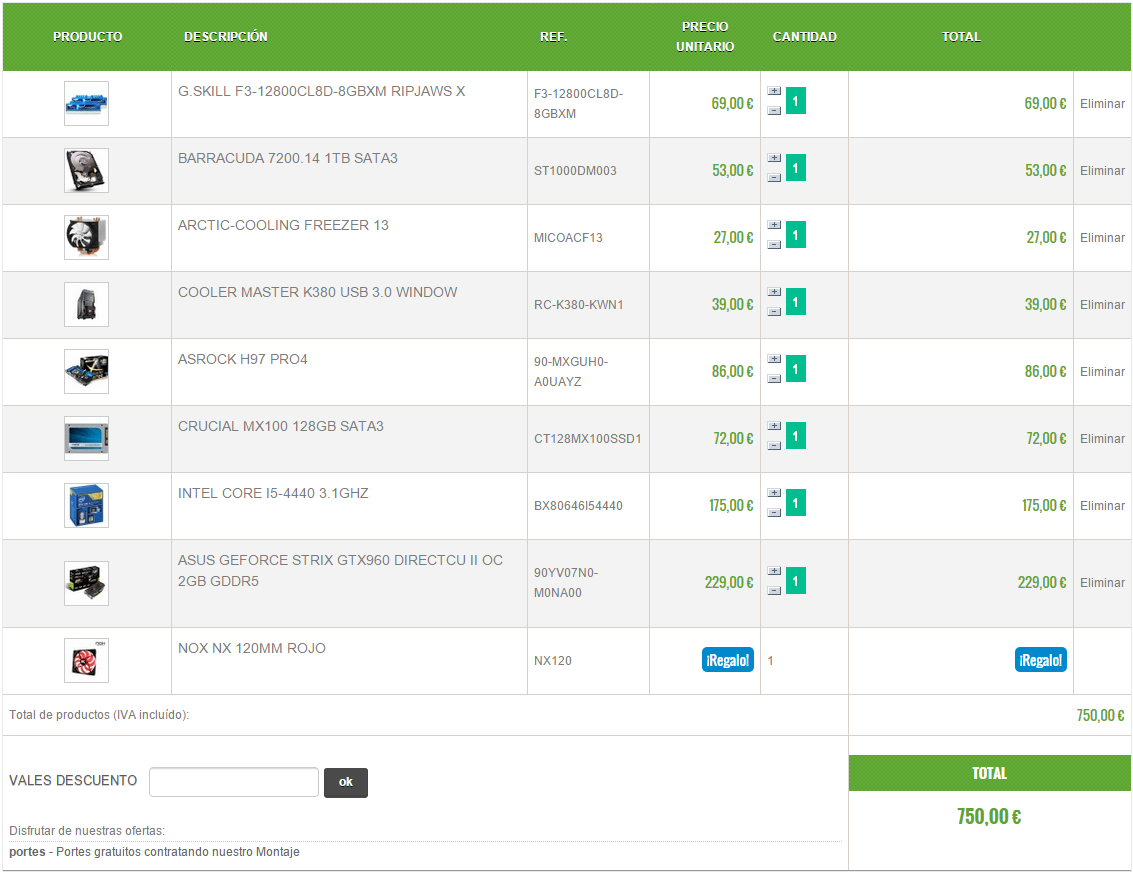The width and height of the screenshot is (1133, 875).
Task: Open INTEL CORE I5-4440 3.1GHZ description
Action: 273,493
